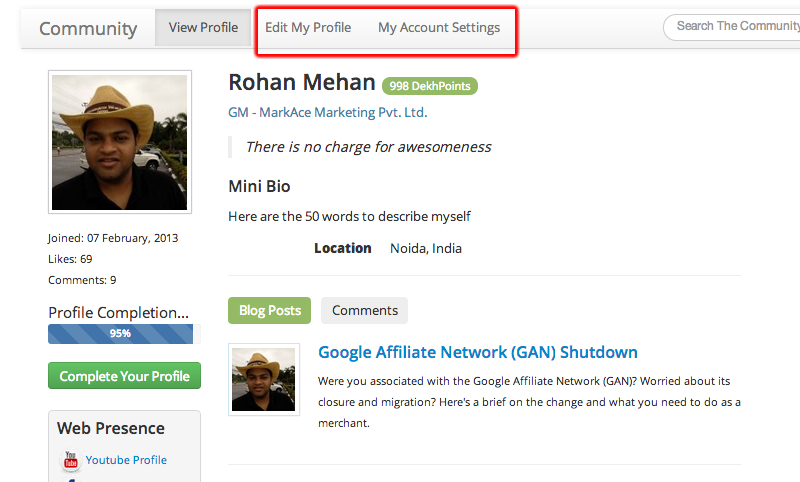The width and height of the screenshot is (800, 482).
Task: Click the Location label
Action: pyautogui.click(x=342, y=248)
